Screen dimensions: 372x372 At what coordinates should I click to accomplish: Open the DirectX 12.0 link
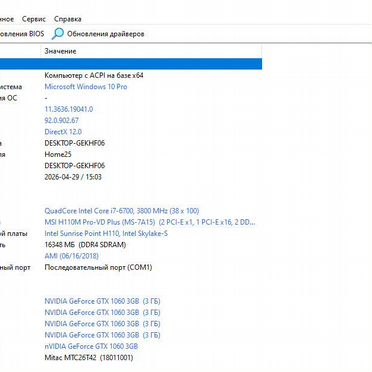63,132
